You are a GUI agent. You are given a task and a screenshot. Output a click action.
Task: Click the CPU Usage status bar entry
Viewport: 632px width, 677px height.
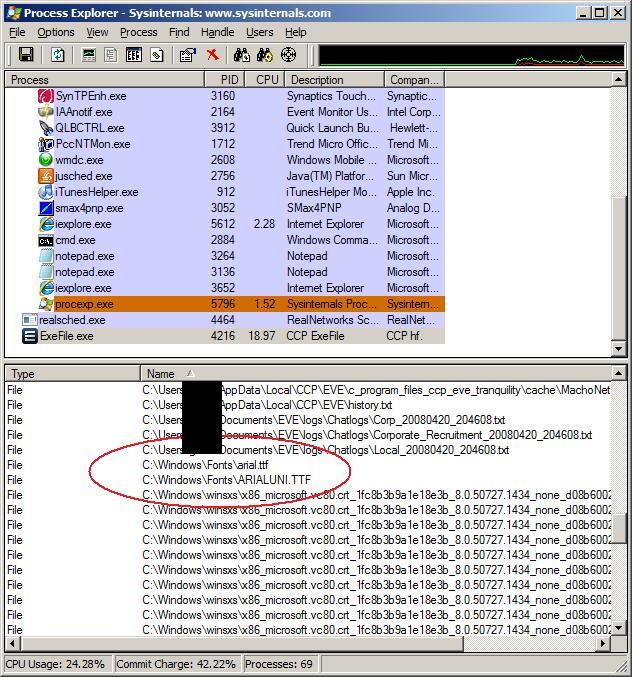57,664
